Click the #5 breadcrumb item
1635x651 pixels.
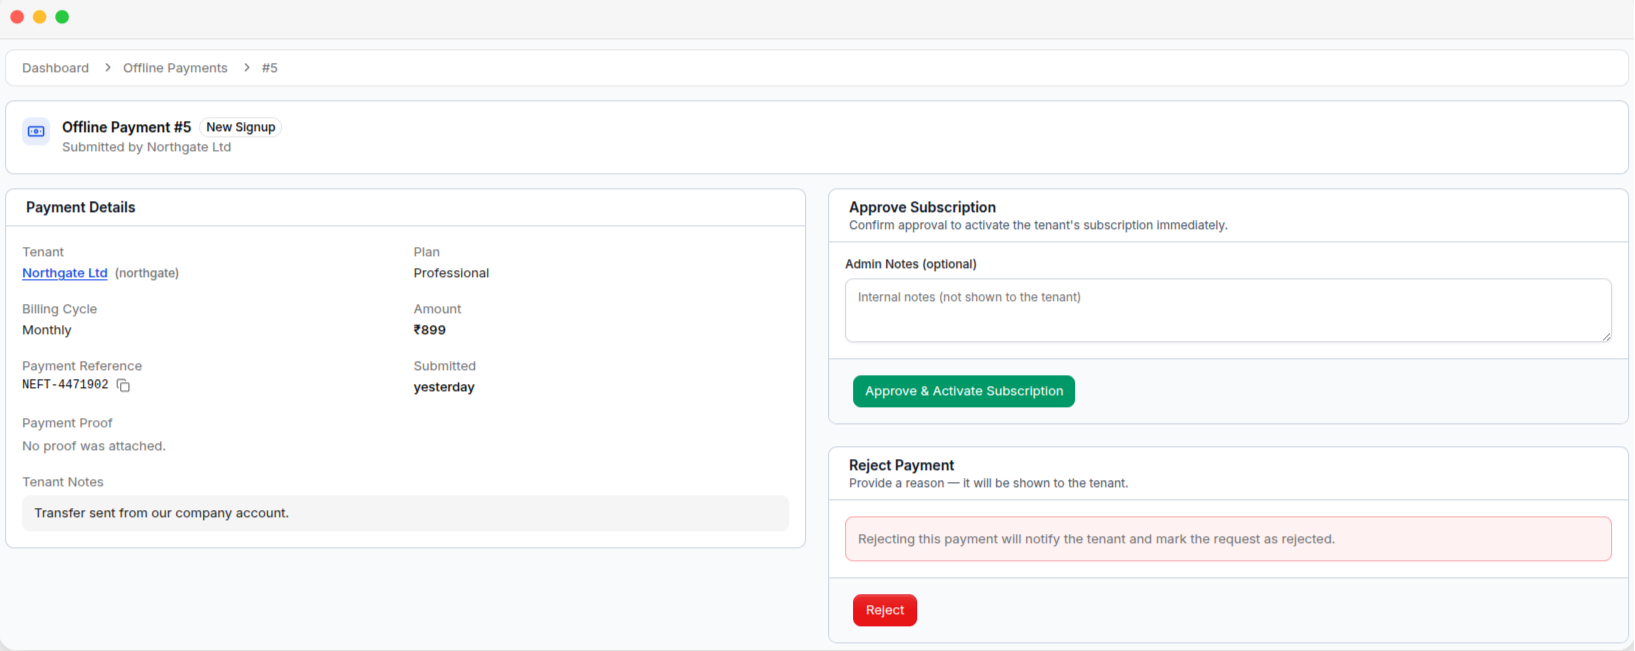(270, 68)
